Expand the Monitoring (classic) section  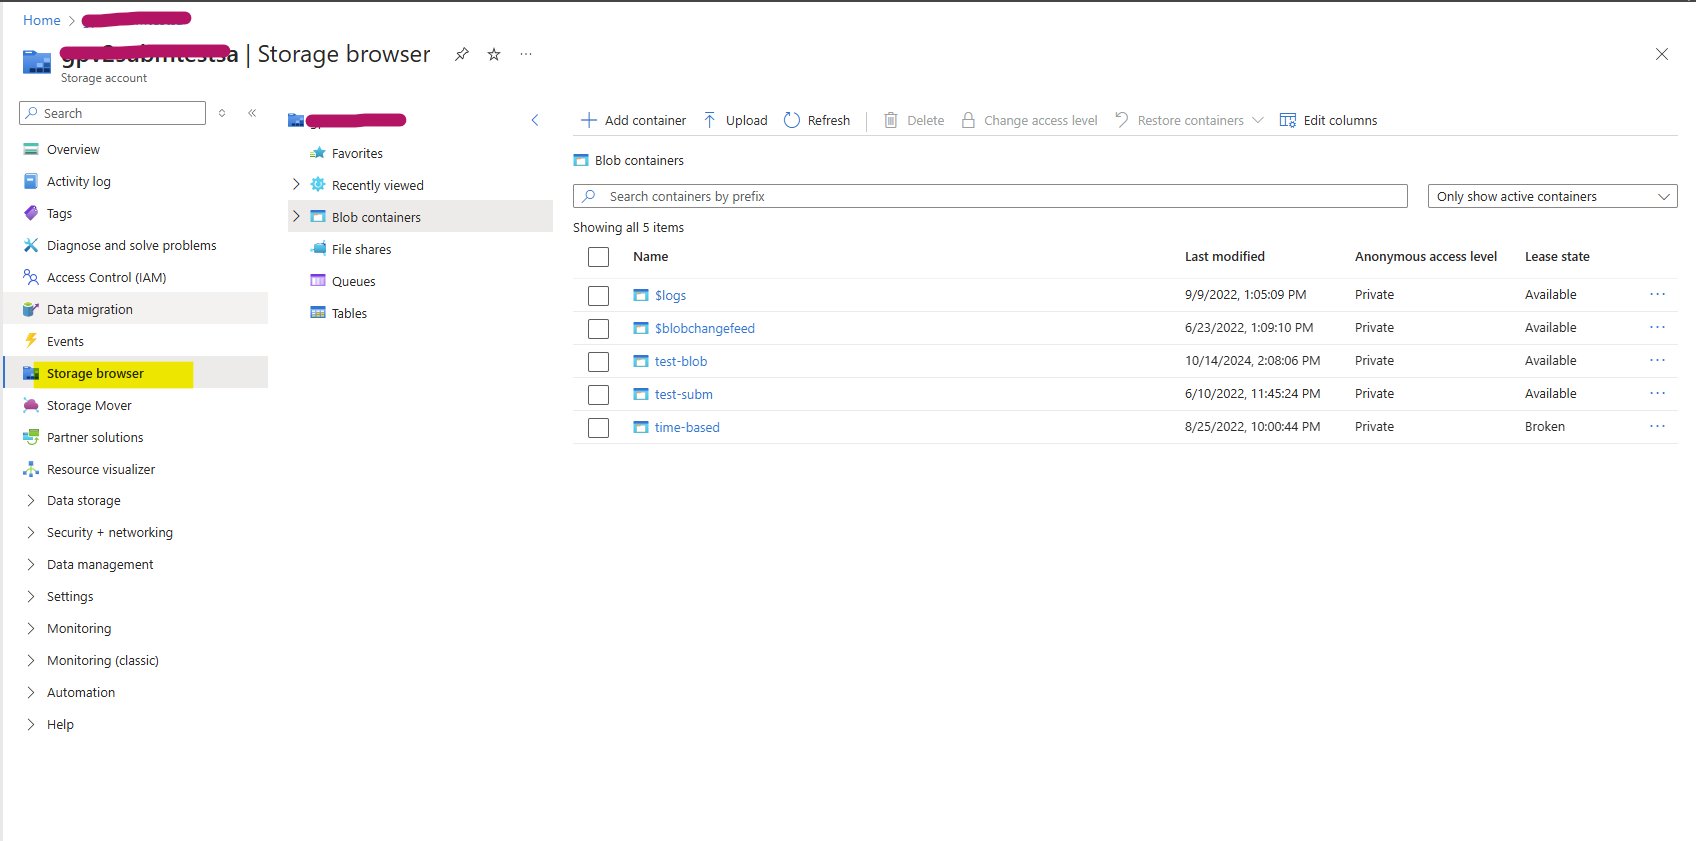point(31,660)
